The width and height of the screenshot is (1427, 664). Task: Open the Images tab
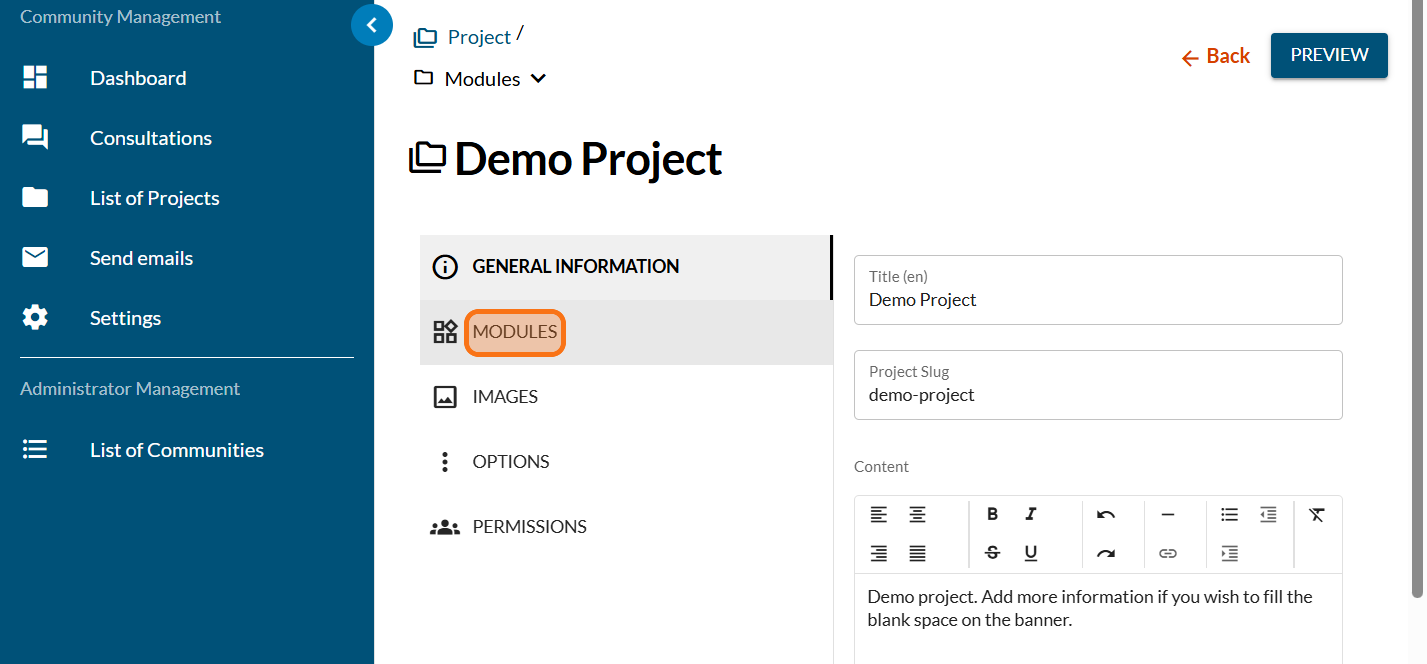pos(505,397)
